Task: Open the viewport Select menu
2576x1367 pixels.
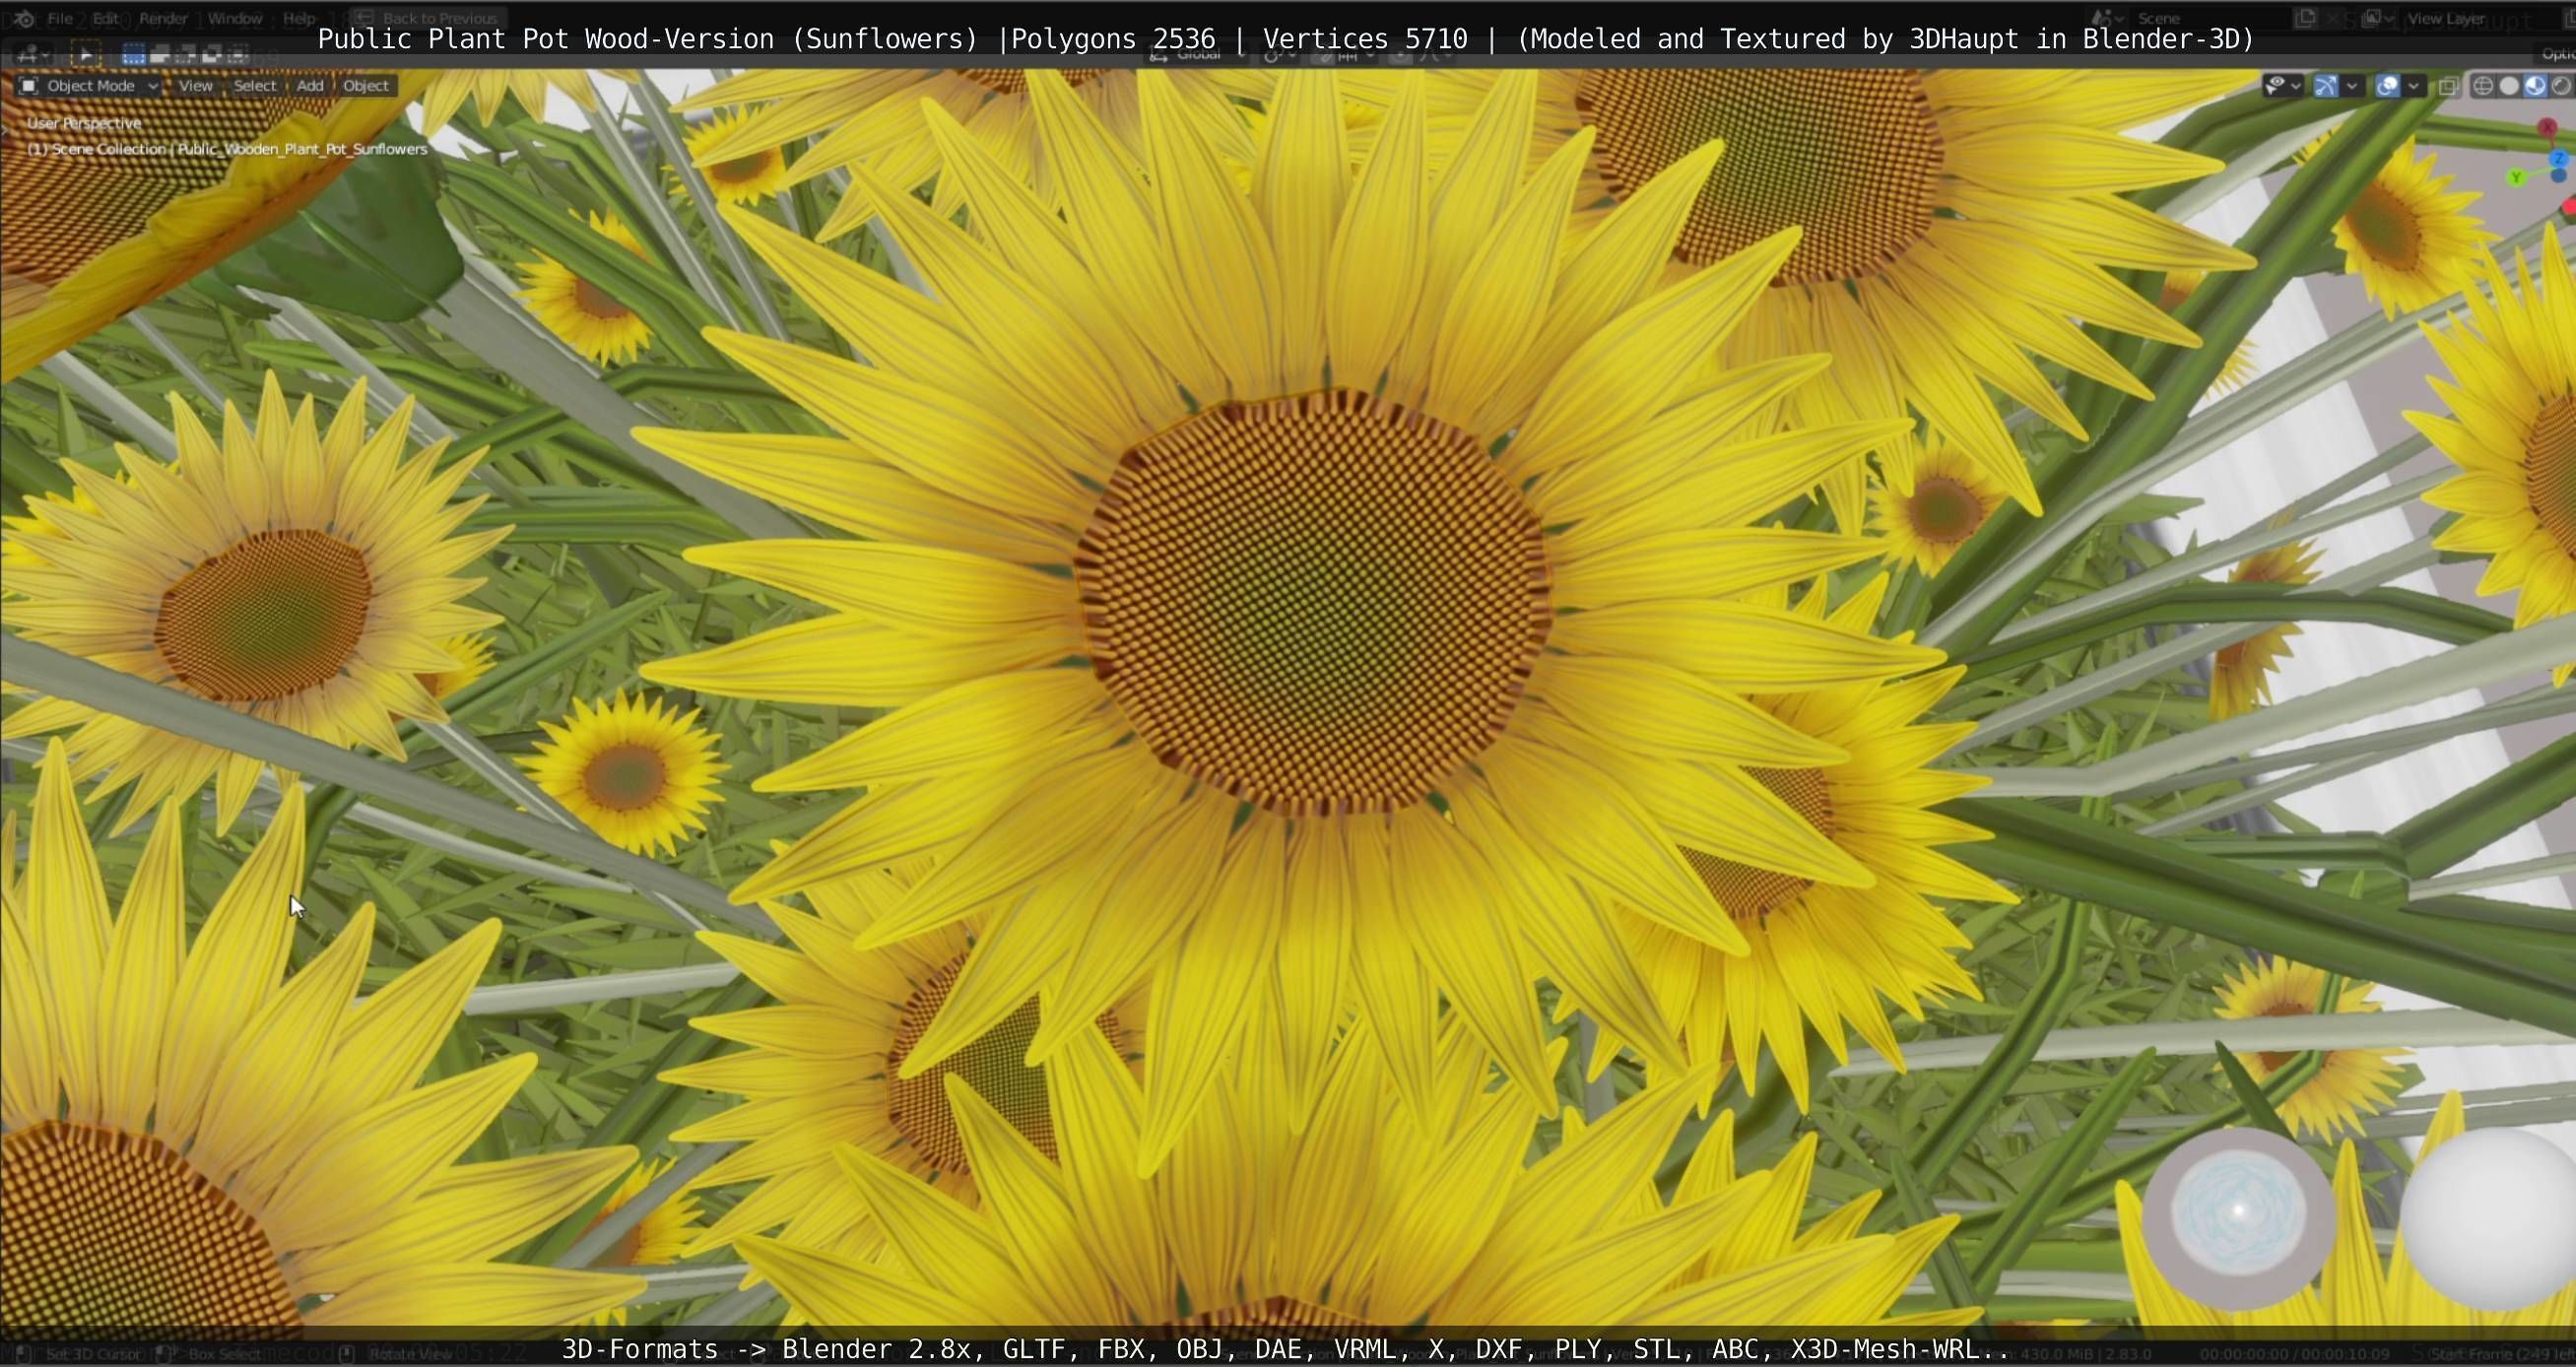Action: 255,86
